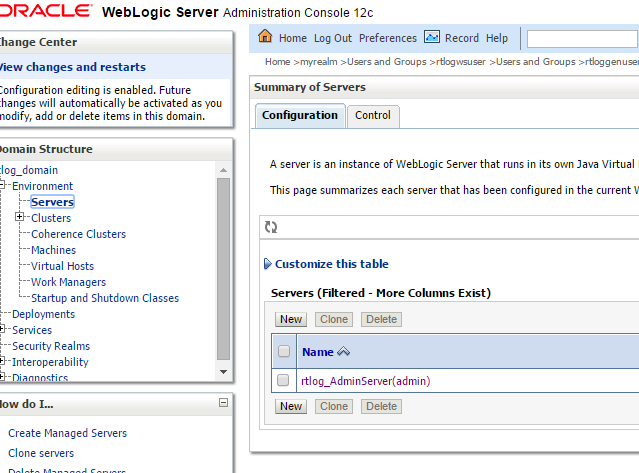Click the Record toolbar link
Image resolution: width=639 pixels, height=473 pixels.
[x=462, y=38]
